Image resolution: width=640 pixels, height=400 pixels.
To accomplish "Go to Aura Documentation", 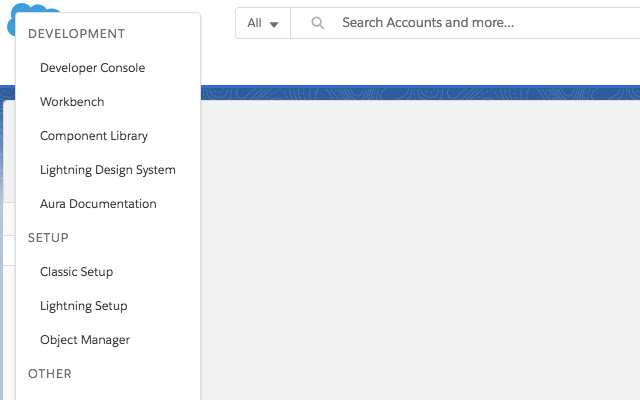I will click(x=98, y=204).
